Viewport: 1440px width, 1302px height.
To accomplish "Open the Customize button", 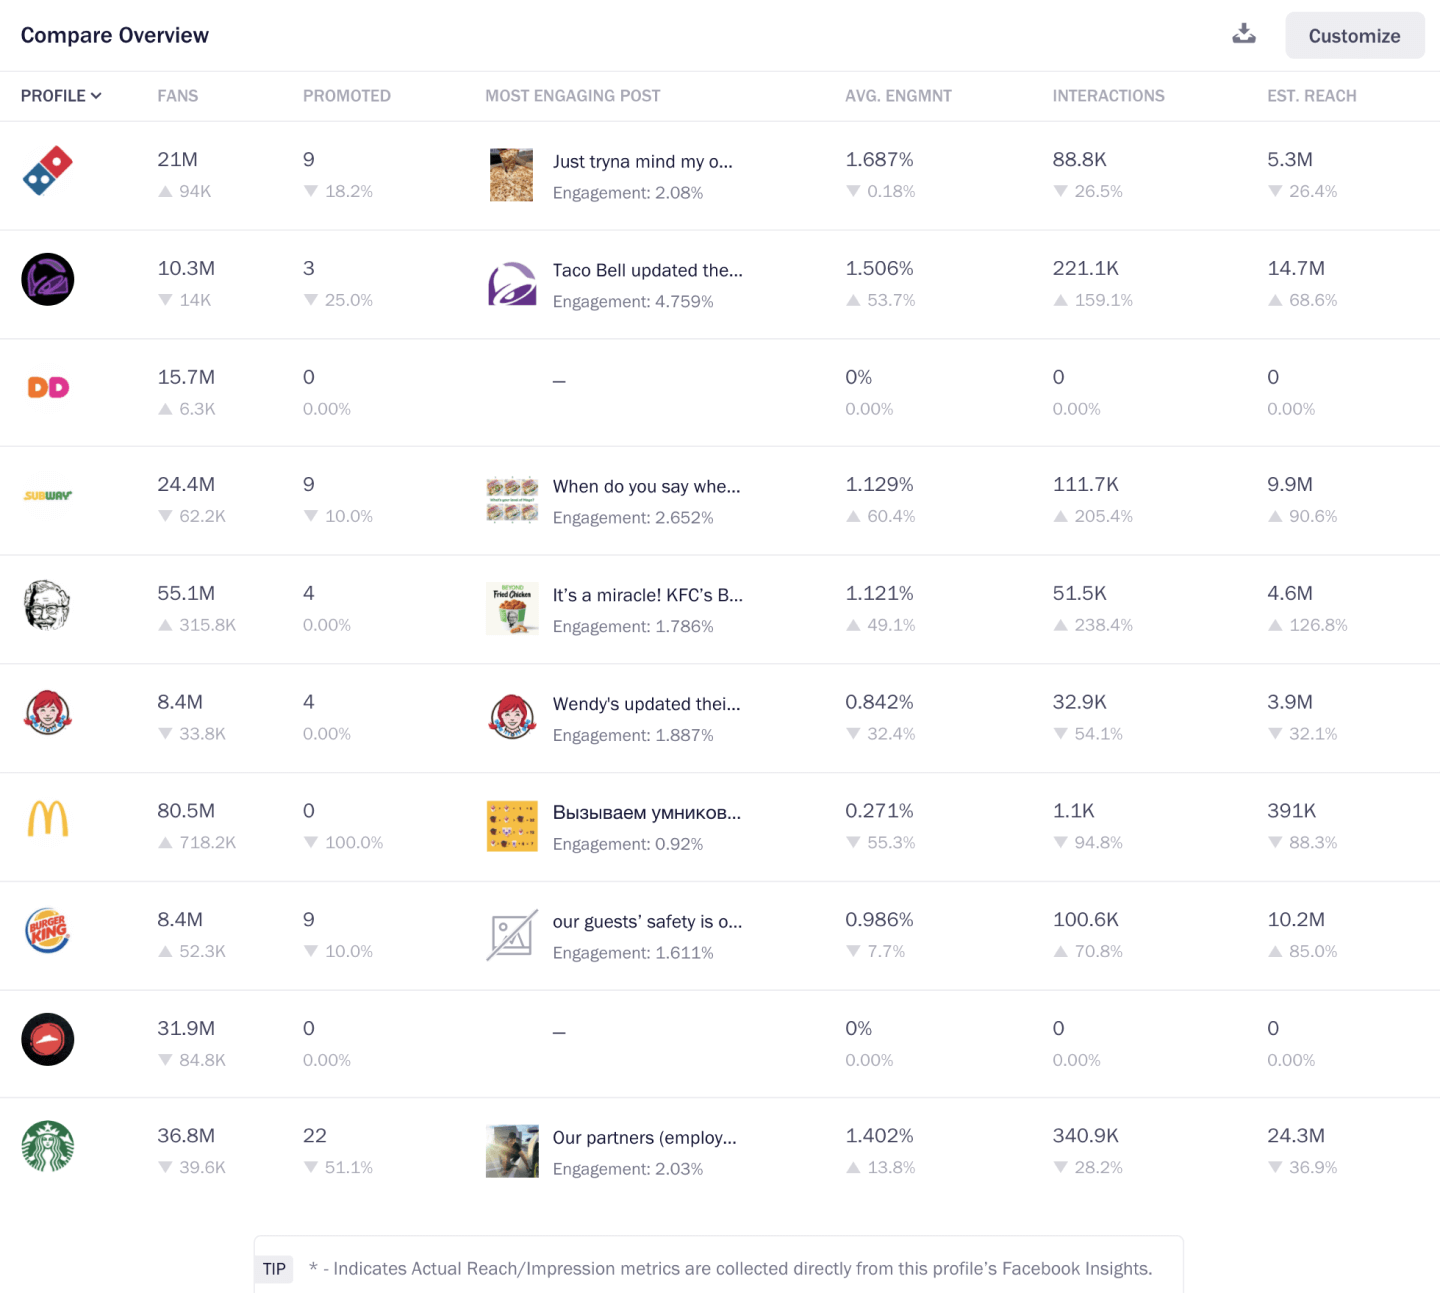I will (1354, 36).
